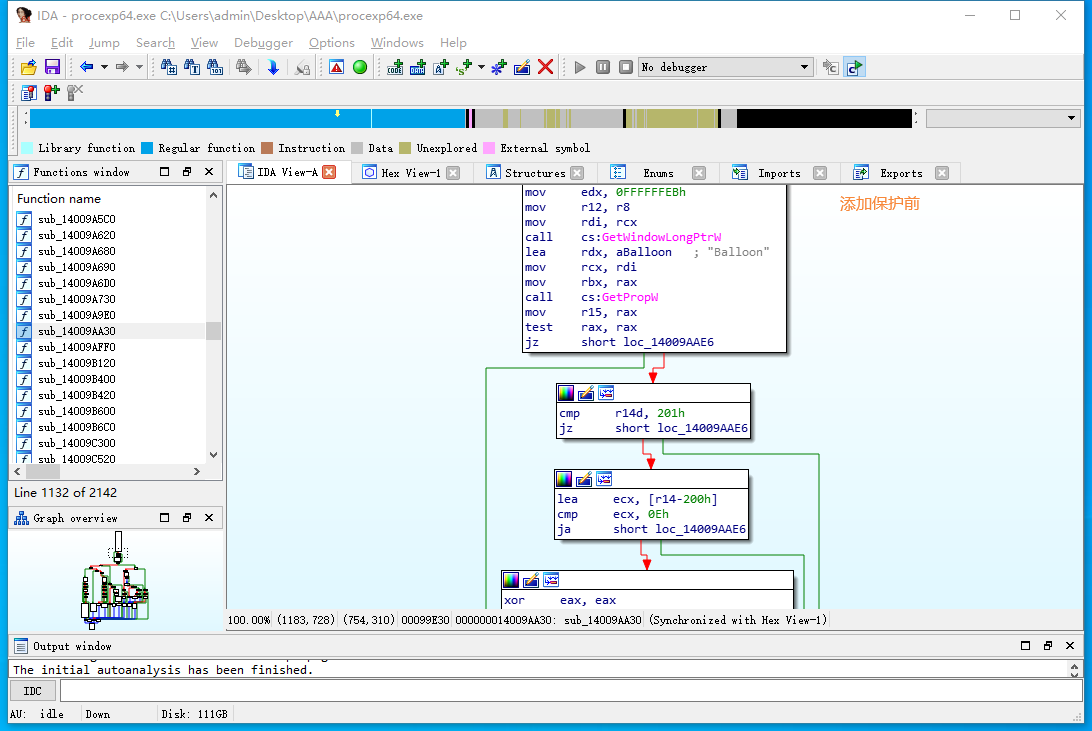Jump back with the blue left arrow
1092x731 pixels.
86,68
